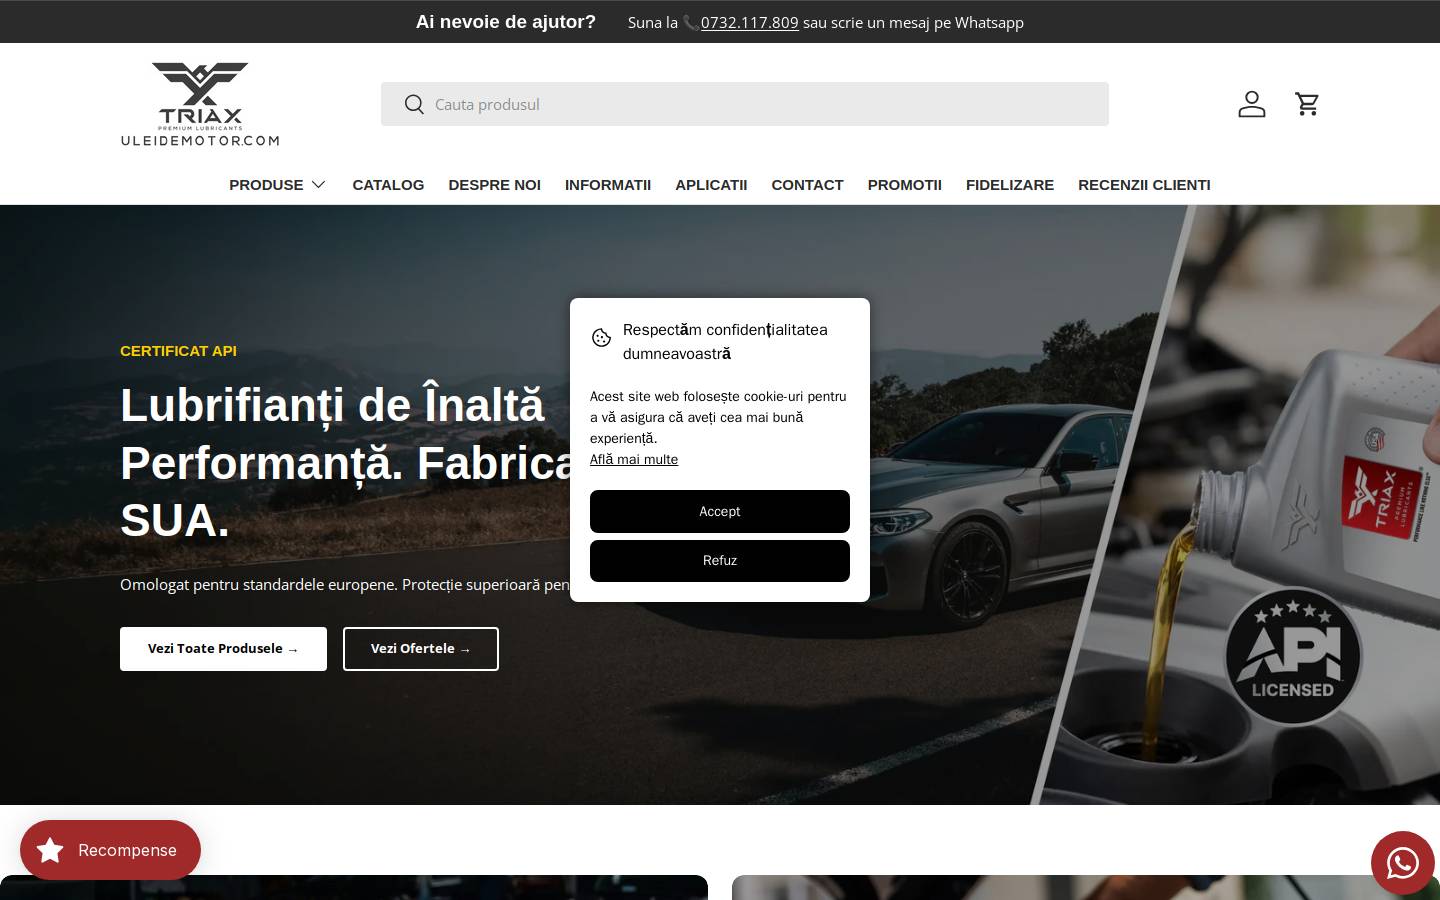This screenshot has height=900, width=1440.
Task: Follow the Află mai multe link
Action: [634, 459]
